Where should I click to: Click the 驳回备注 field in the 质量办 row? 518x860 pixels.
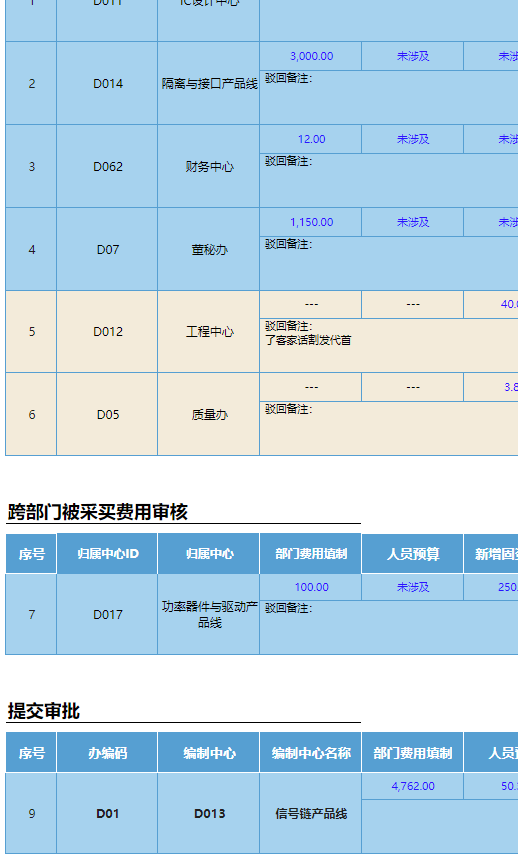coord(389,428)
